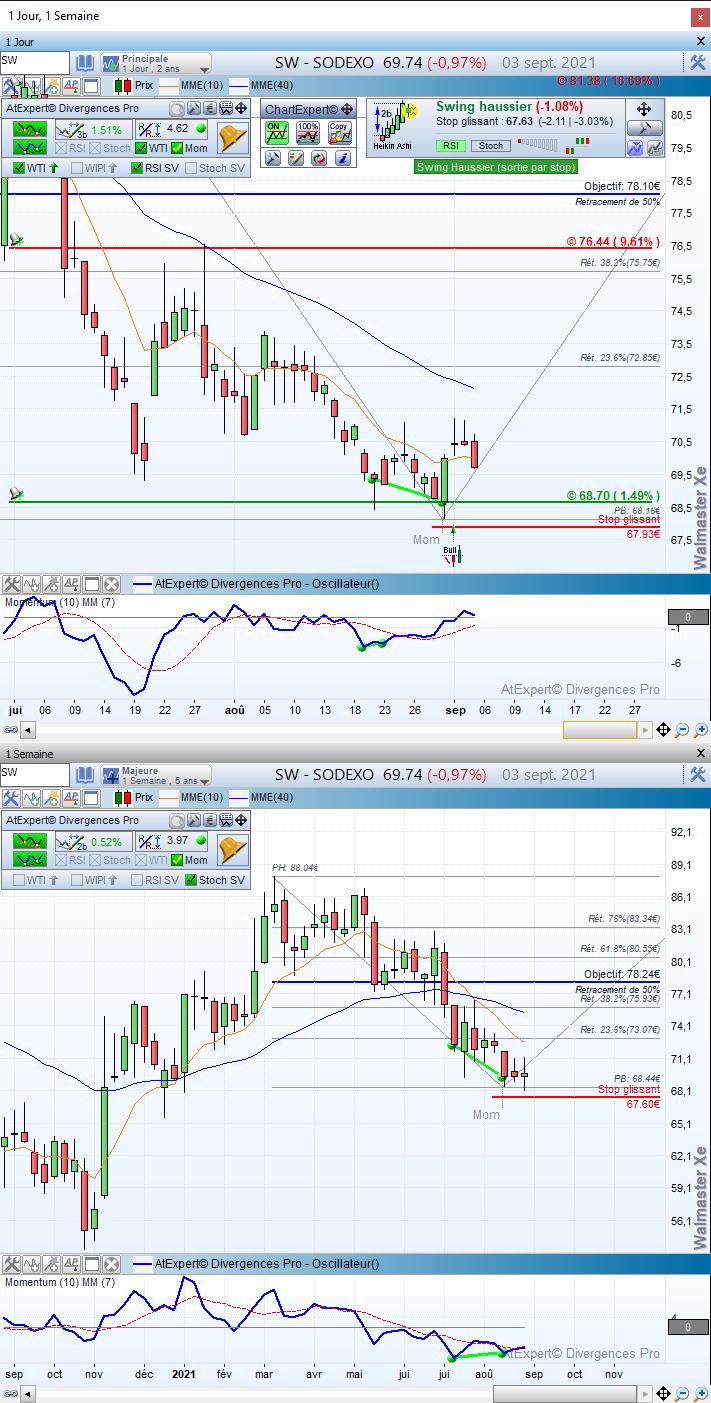
Task: Click the ChartExpert info icon
Action: (341, 158)
